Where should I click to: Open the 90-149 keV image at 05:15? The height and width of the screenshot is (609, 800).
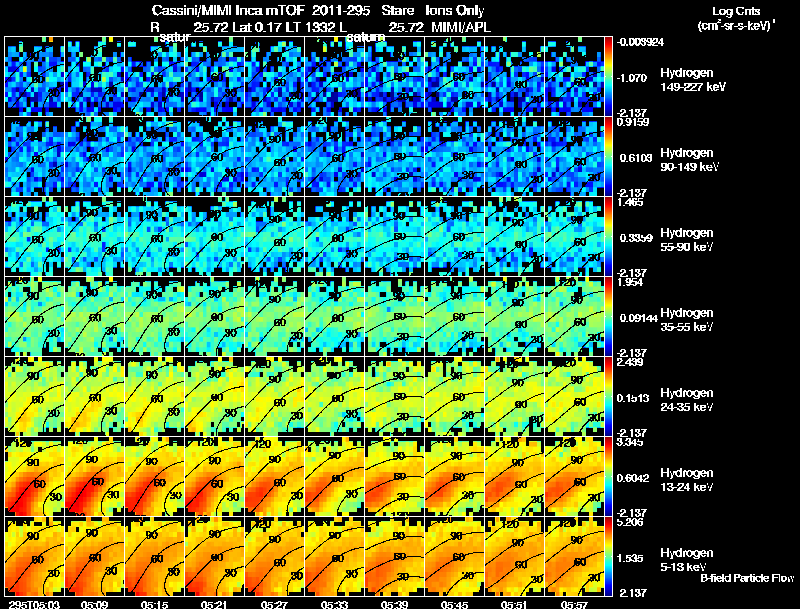click(x=154, y=156)
